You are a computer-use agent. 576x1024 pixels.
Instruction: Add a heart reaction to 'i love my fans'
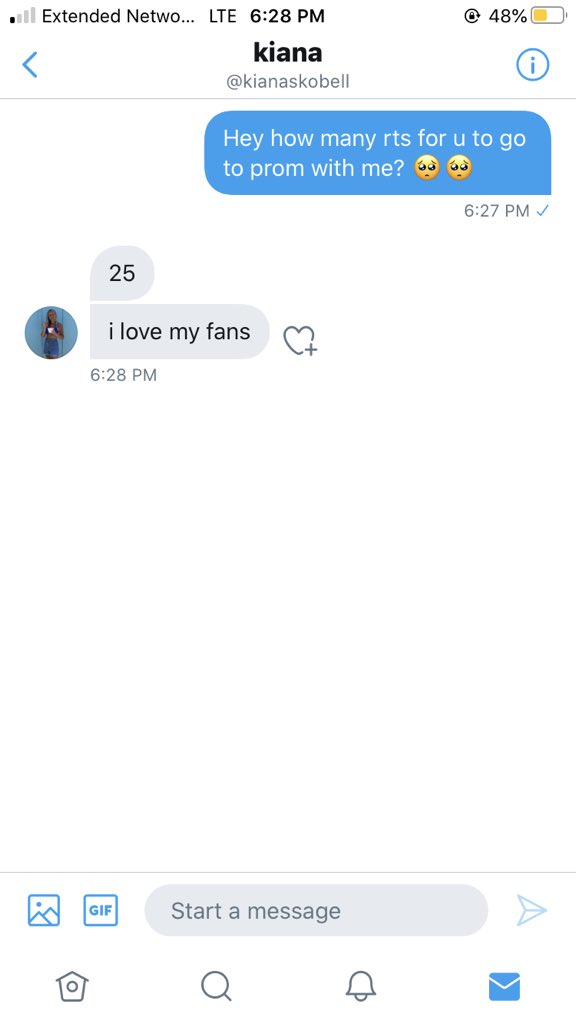pyautogui.click(x=300, y=340)
